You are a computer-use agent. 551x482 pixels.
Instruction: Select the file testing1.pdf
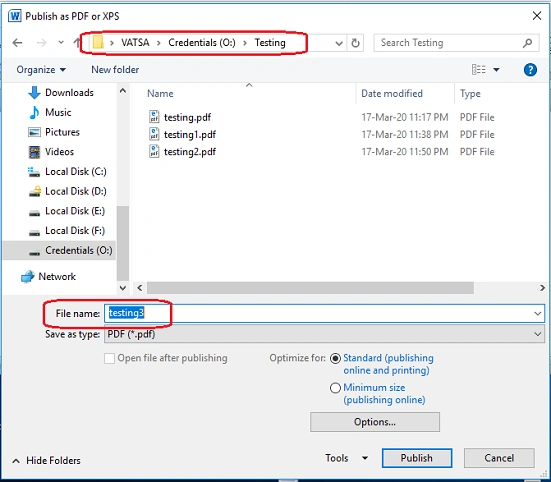190,134
